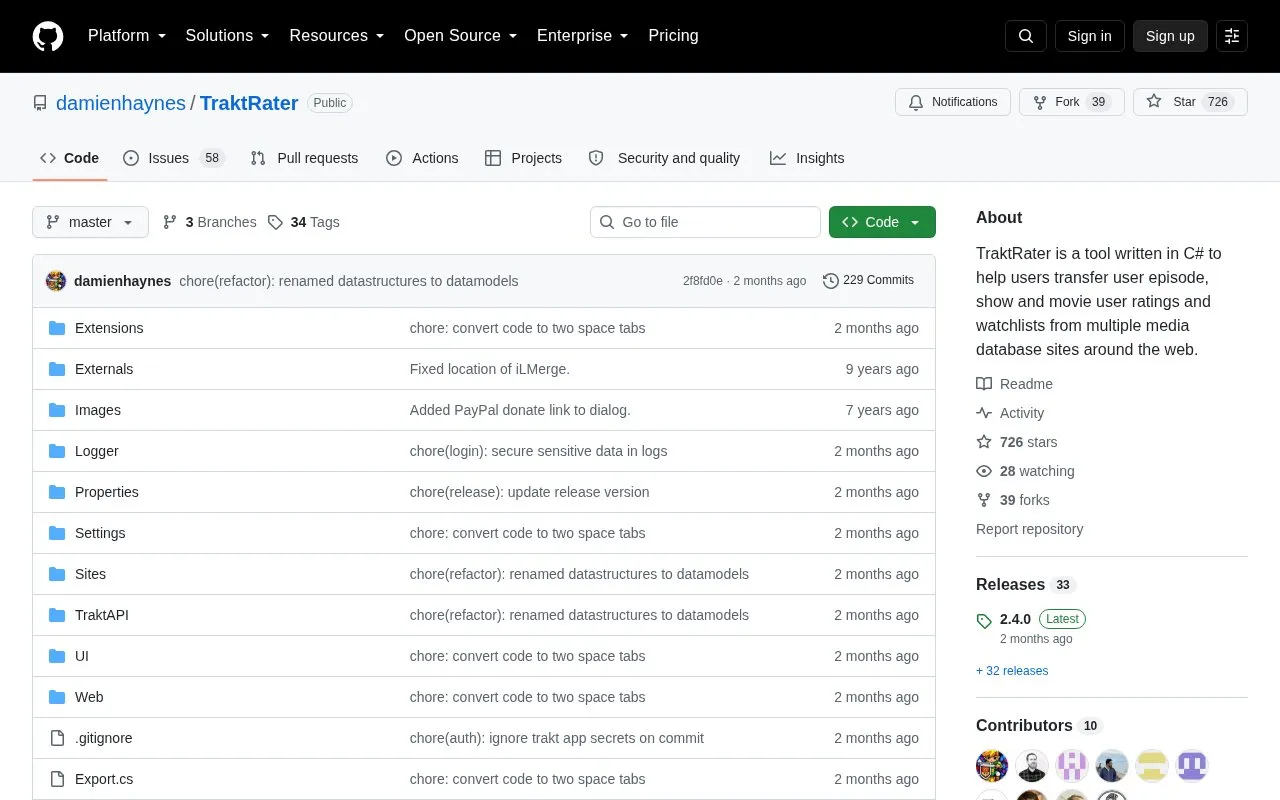Click the .gitignore file icon
Screen dimensions: 1280x800
pos(57,738)
